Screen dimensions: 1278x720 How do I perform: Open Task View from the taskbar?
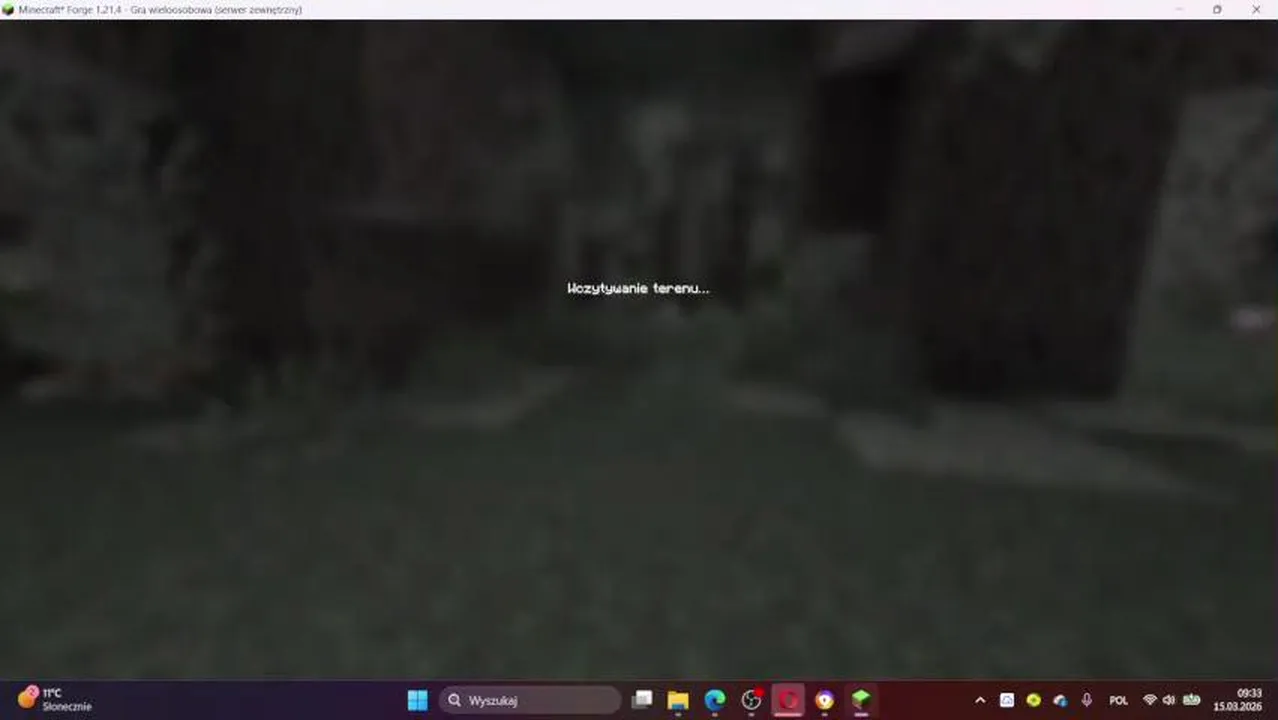click(642, 700)
